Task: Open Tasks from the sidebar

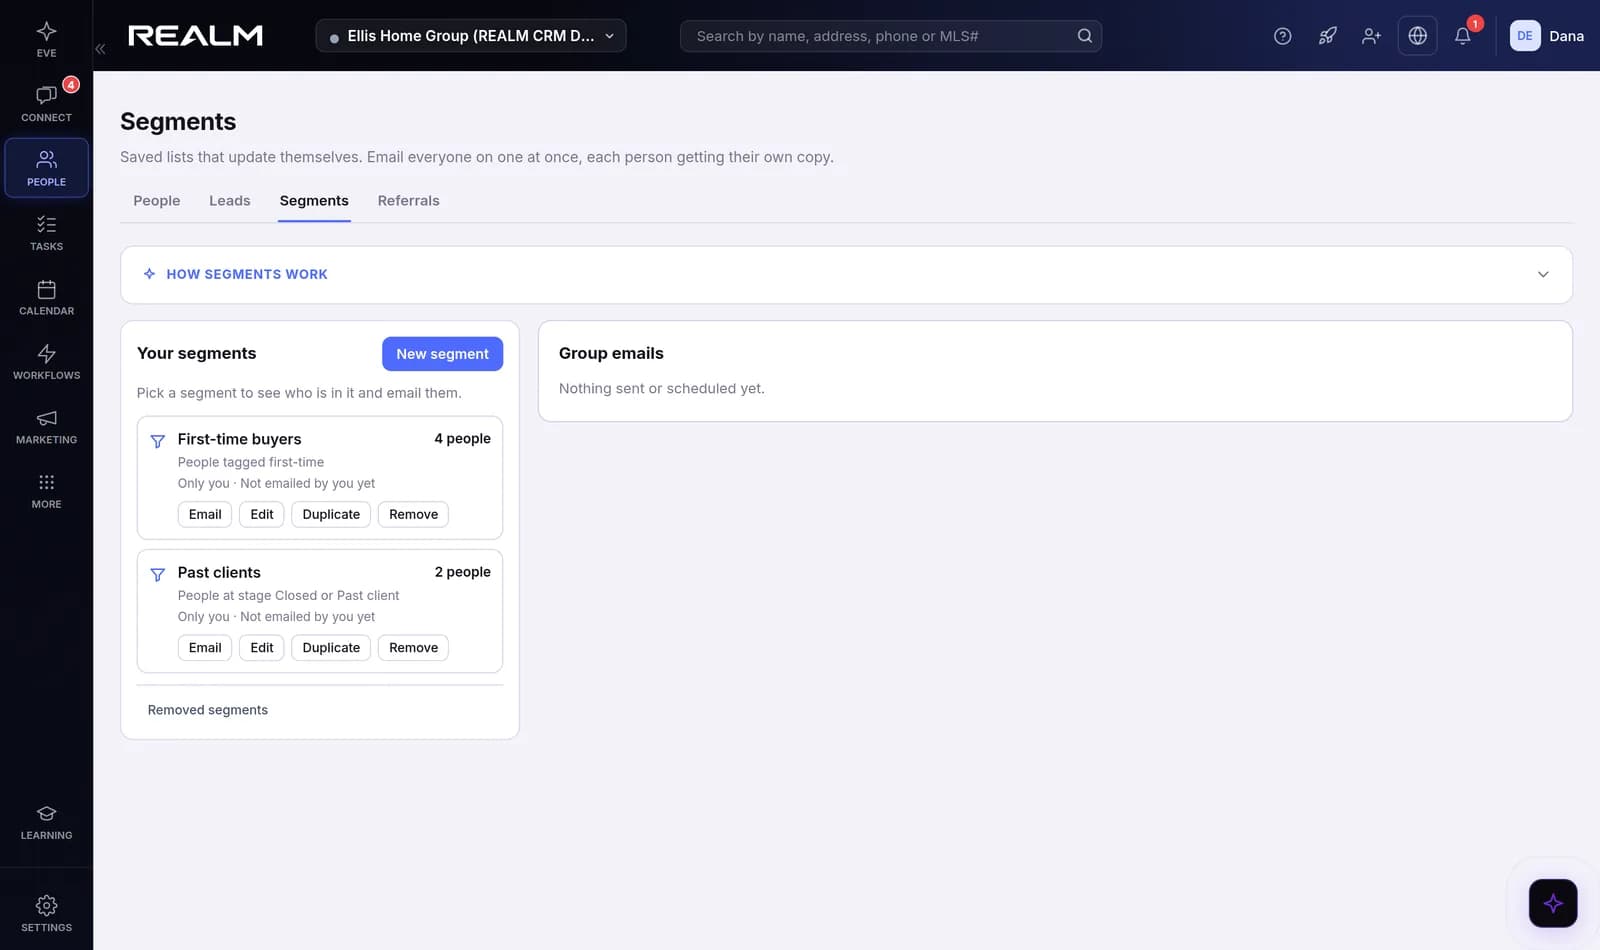Action: (46, 233)
